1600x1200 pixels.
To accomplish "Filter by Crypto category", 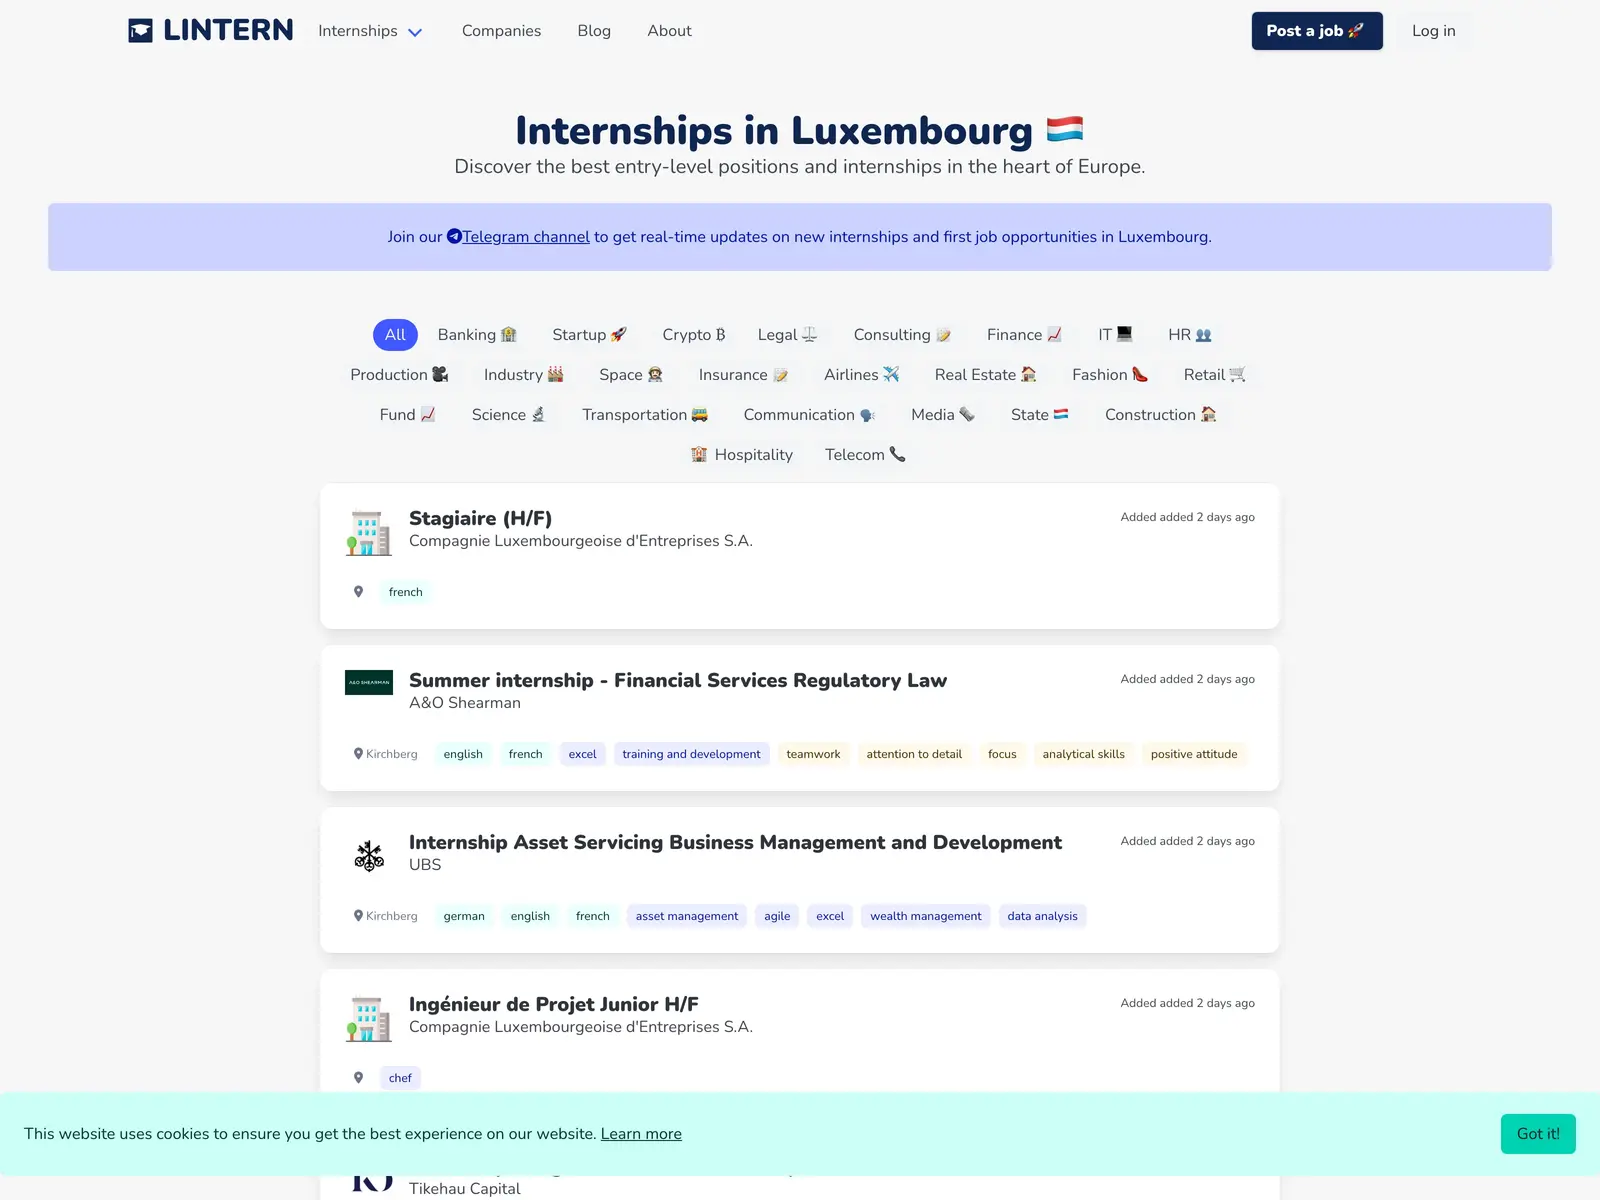I will (x=694, y=335).
